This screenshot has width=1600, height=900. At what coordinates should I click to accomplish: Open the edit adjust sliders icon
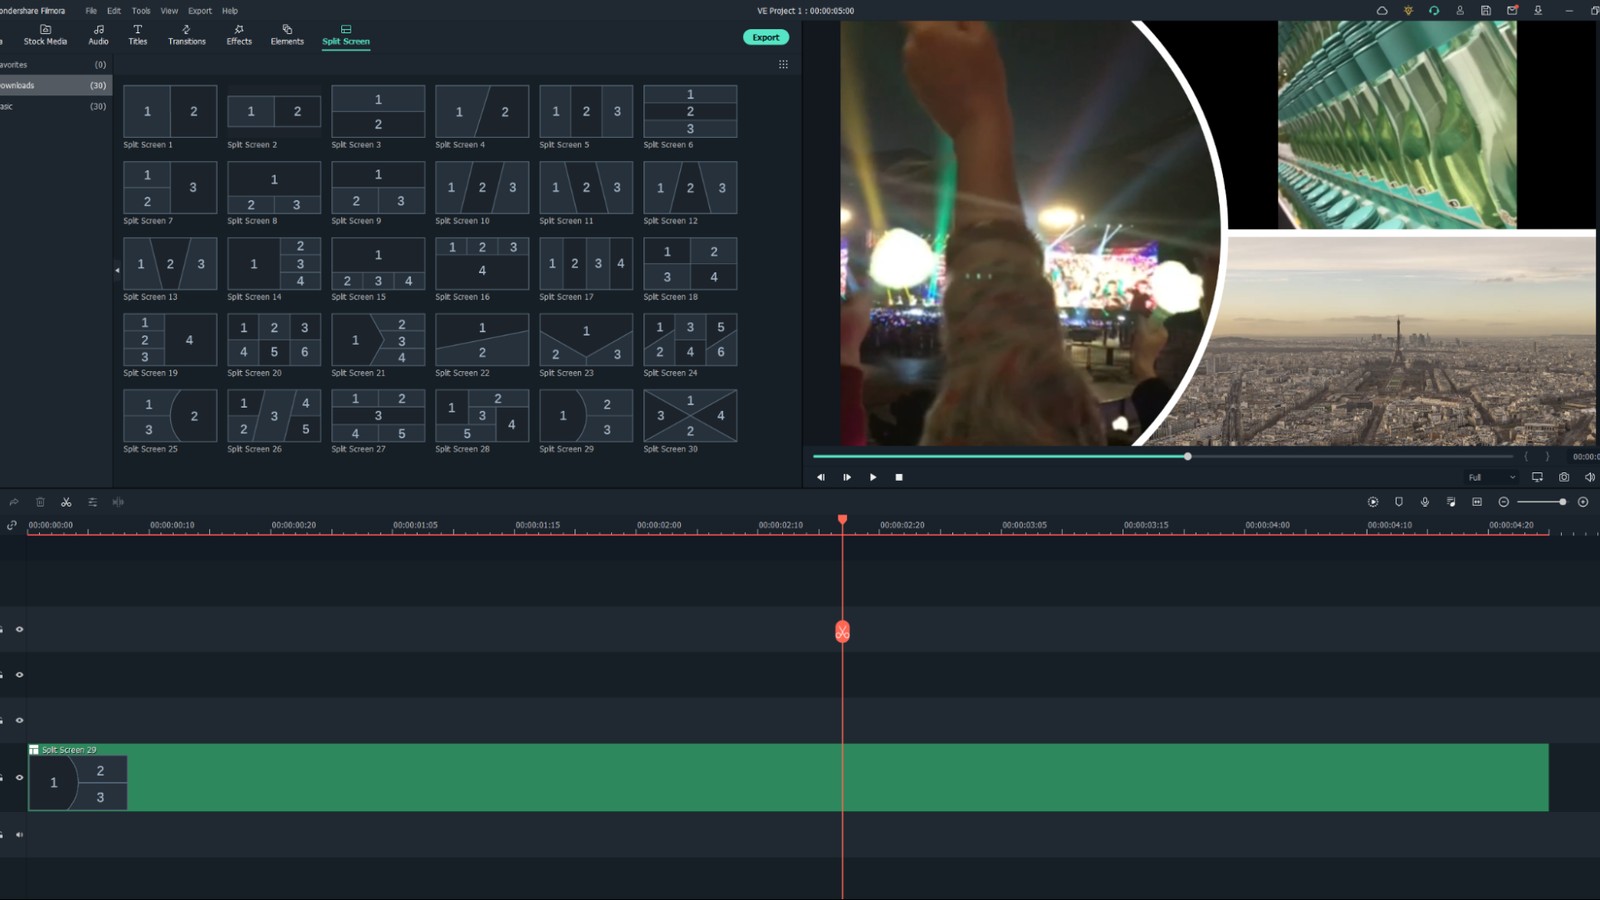pyautogui.click(x=92, y=502)
